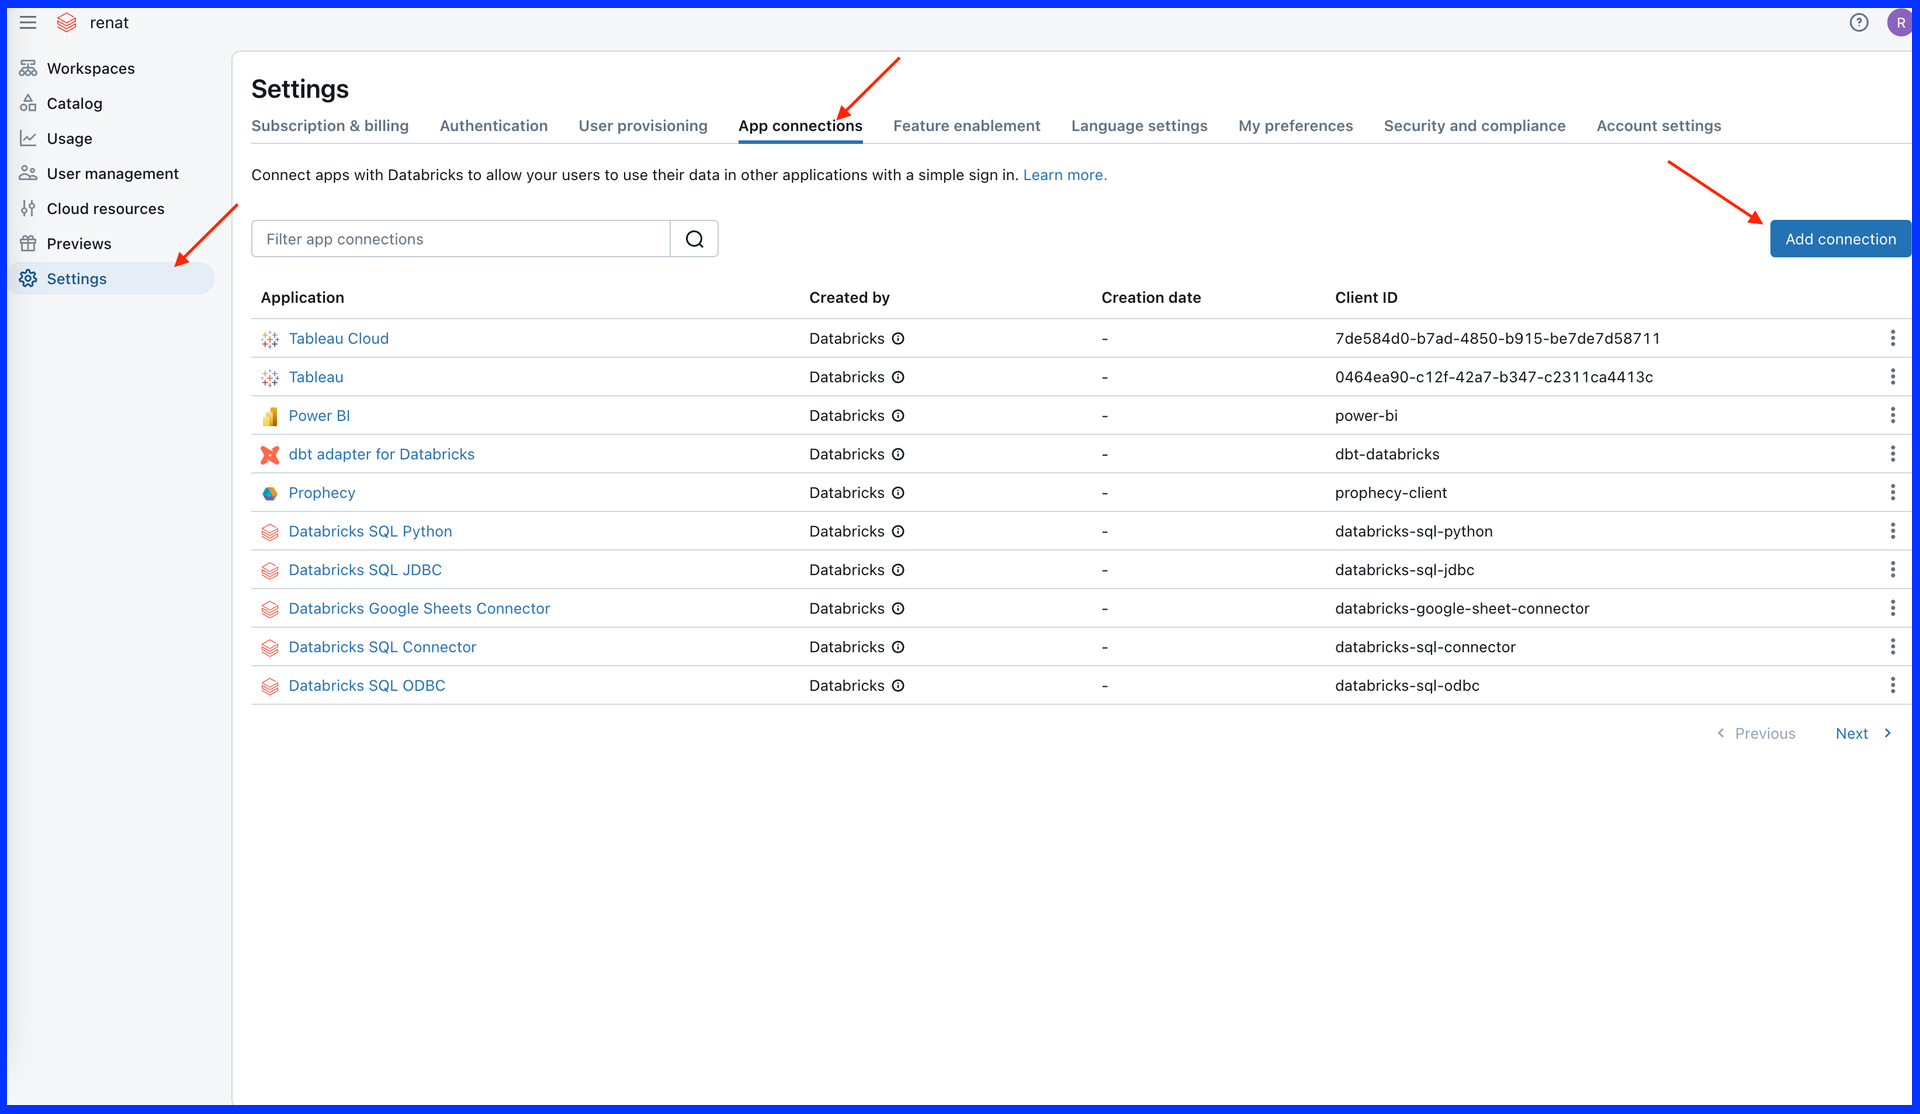The height and width of the screenshot is (1114, 1920).
Task: Select the Catalog icon in the sidebar
Action: [x=27, y=103]
